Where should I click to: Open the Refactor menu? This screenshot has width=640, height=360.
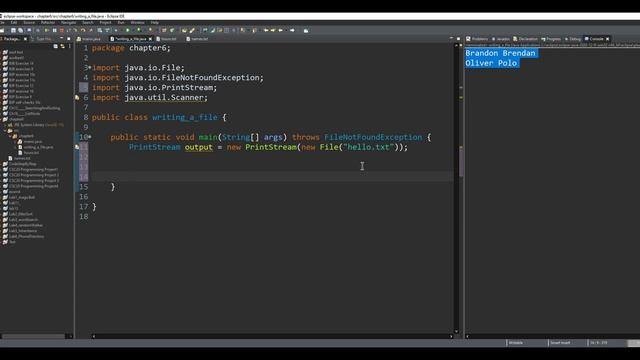[48, 22]
